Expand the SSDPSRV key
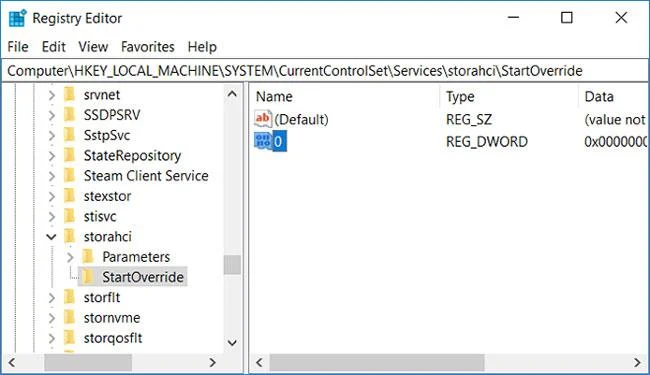Viewport: 650px width, 375px height. point(51,115)
